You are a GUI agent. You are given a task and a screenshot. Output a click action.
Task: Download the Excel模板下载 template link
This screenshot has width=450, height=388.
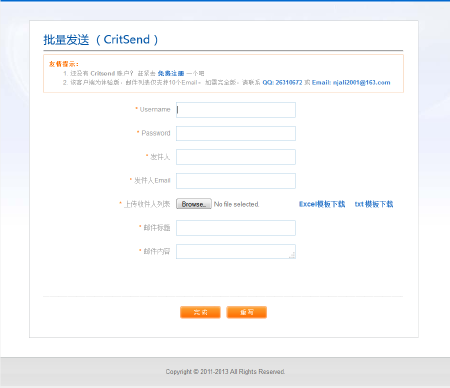tap(322, 204)
